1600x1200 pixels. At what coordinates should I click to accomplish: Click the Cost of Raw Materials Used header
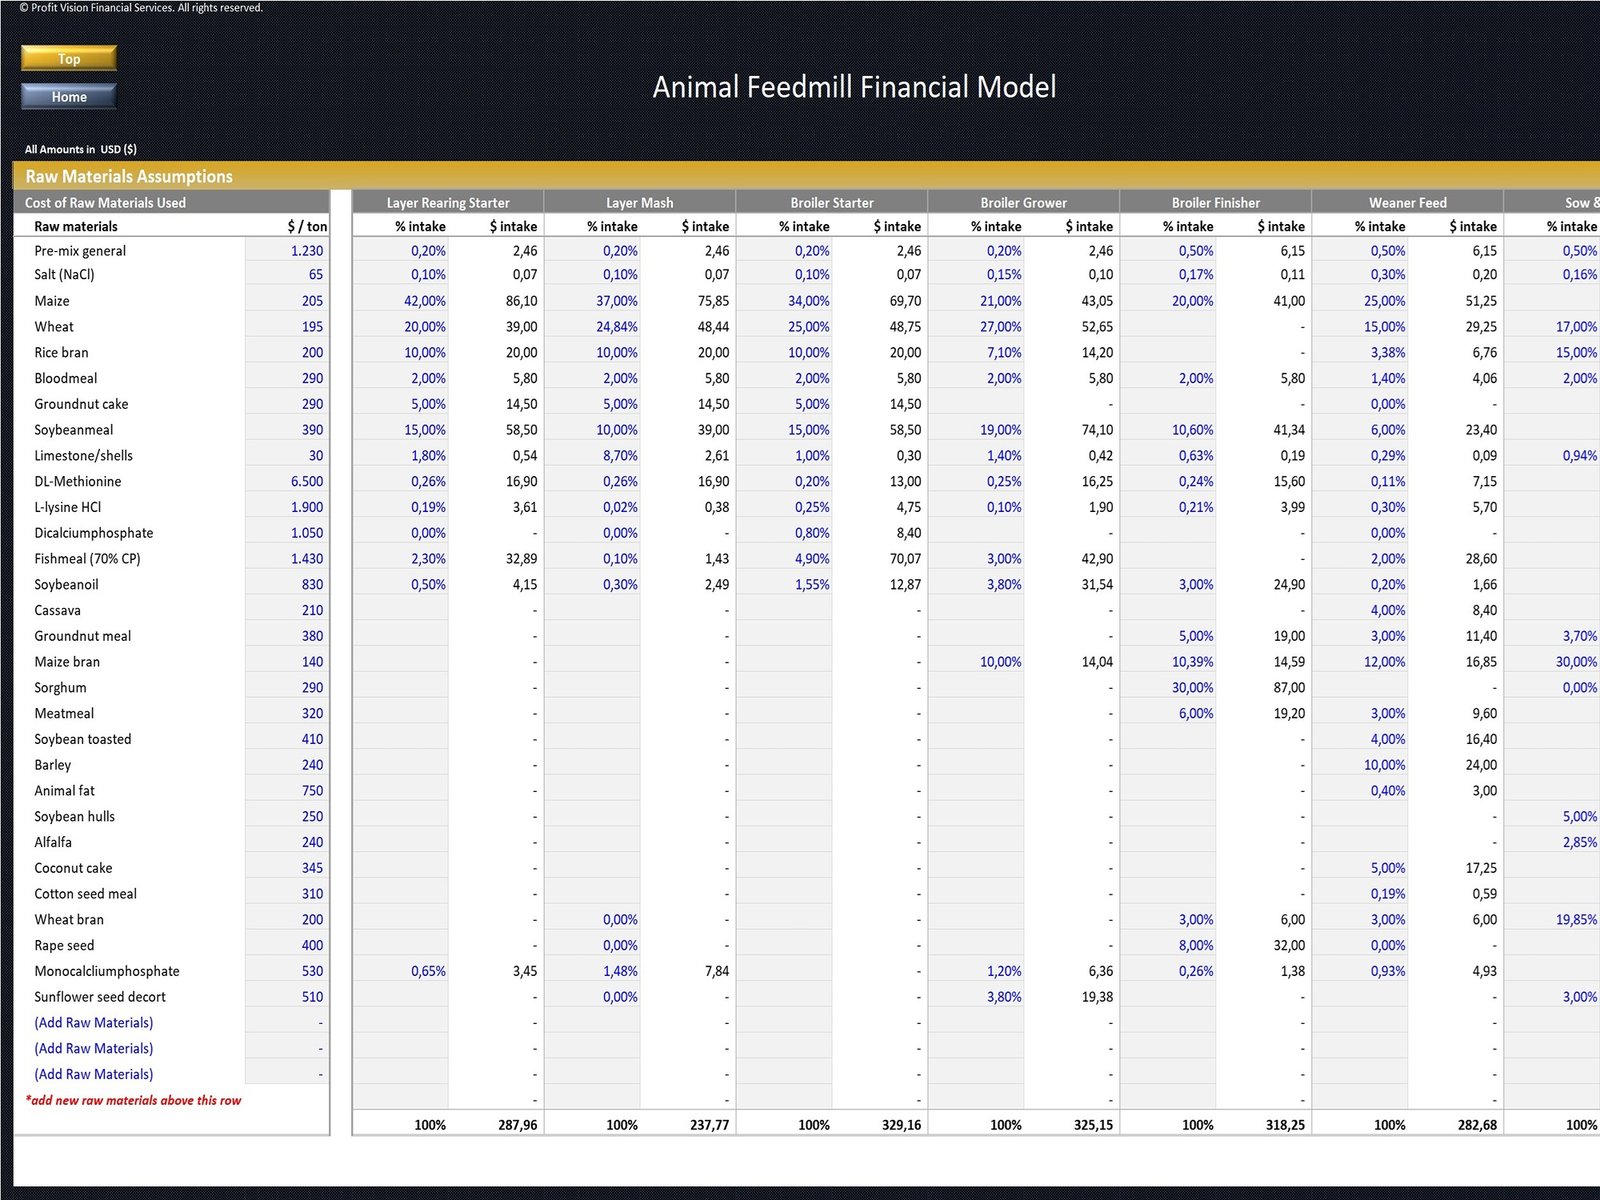tap(104, 202)
